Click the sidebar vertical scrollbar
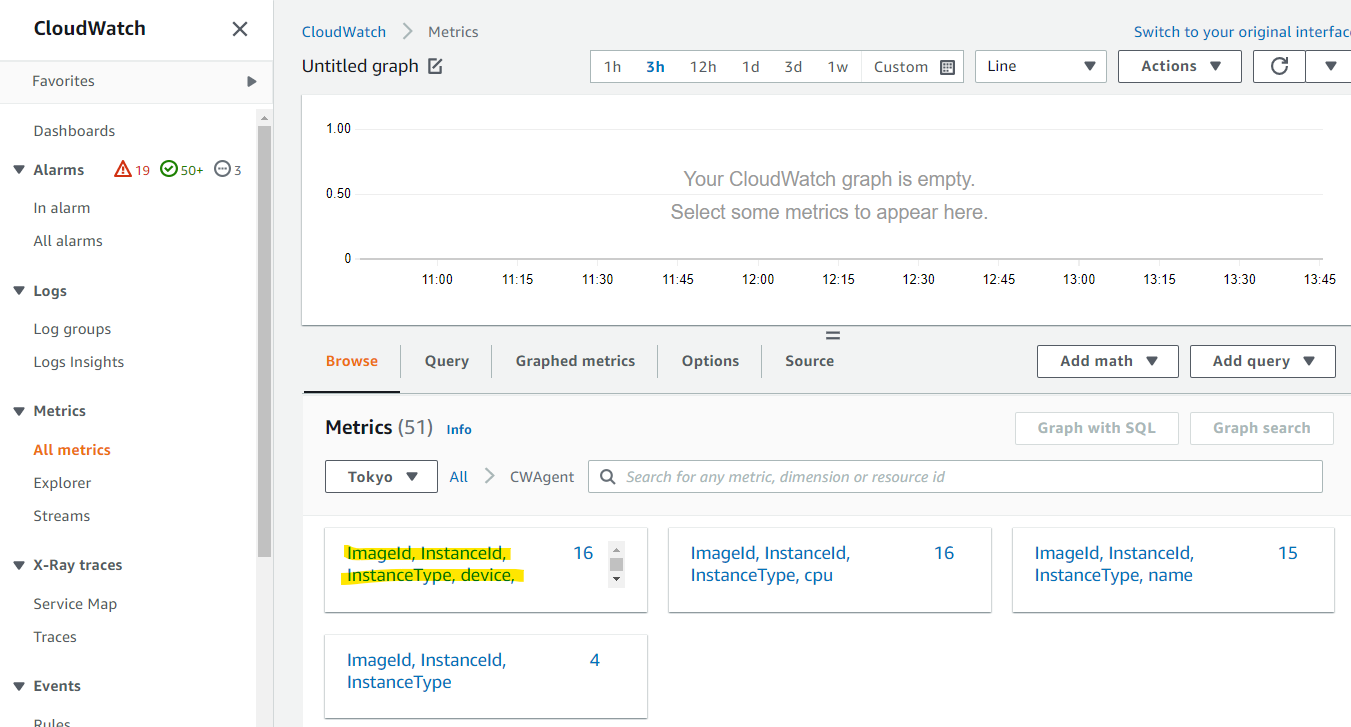The height and width of the screenshot is (727, 1351). click(x=264, y=340)
